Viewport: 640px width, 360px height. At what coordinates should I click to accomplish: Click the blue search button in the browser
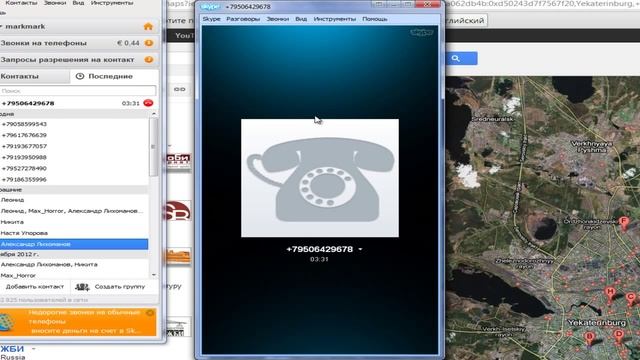click(460, 58)
